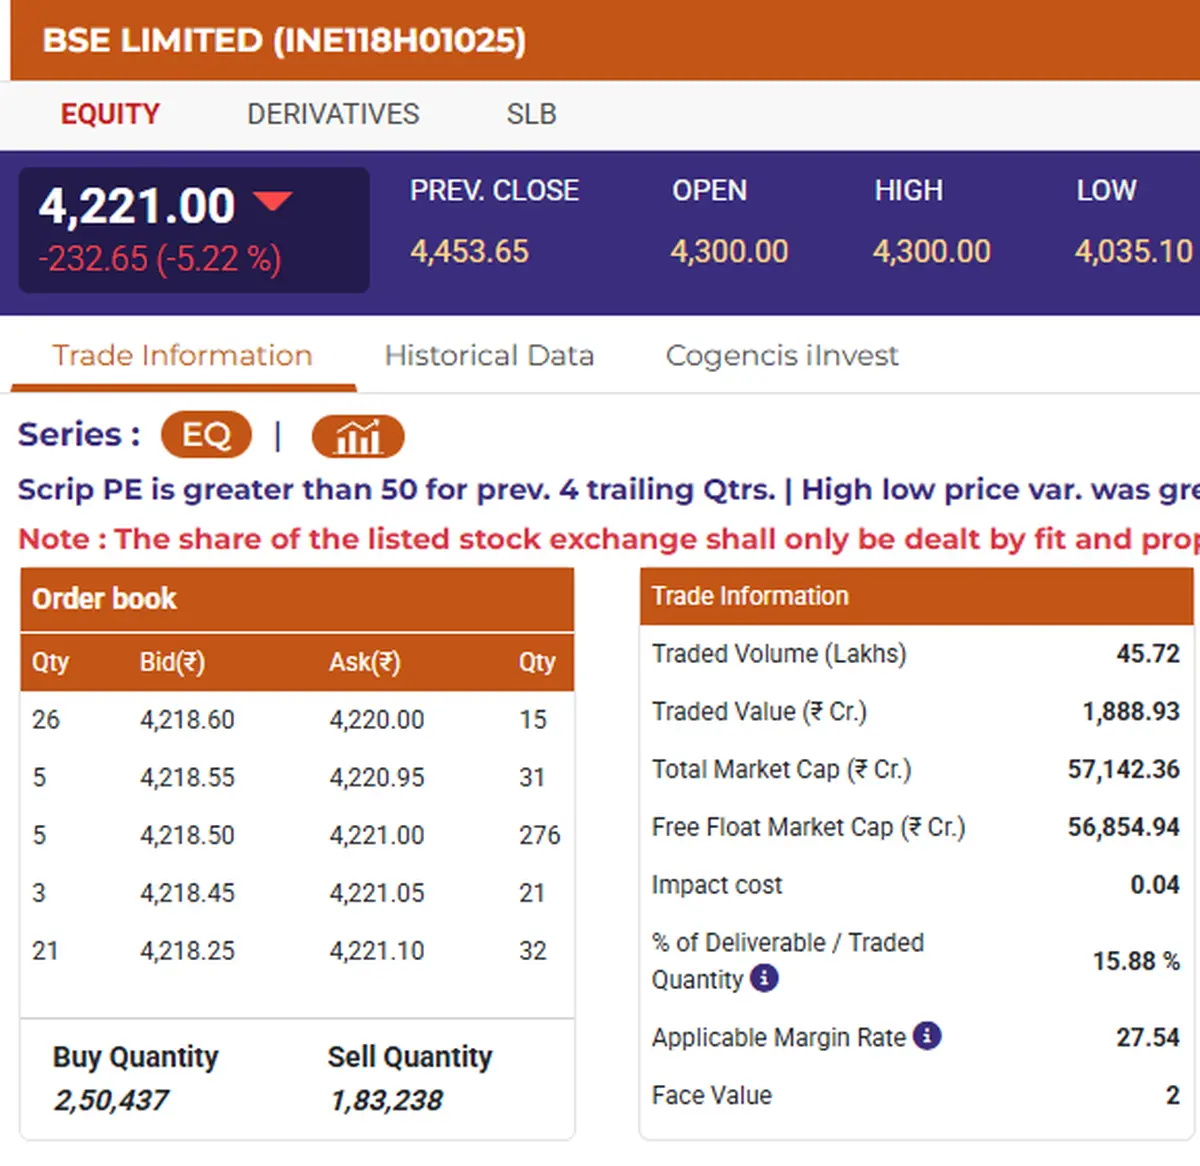
Task: Open the SLB tab
Action: point(531,114)
